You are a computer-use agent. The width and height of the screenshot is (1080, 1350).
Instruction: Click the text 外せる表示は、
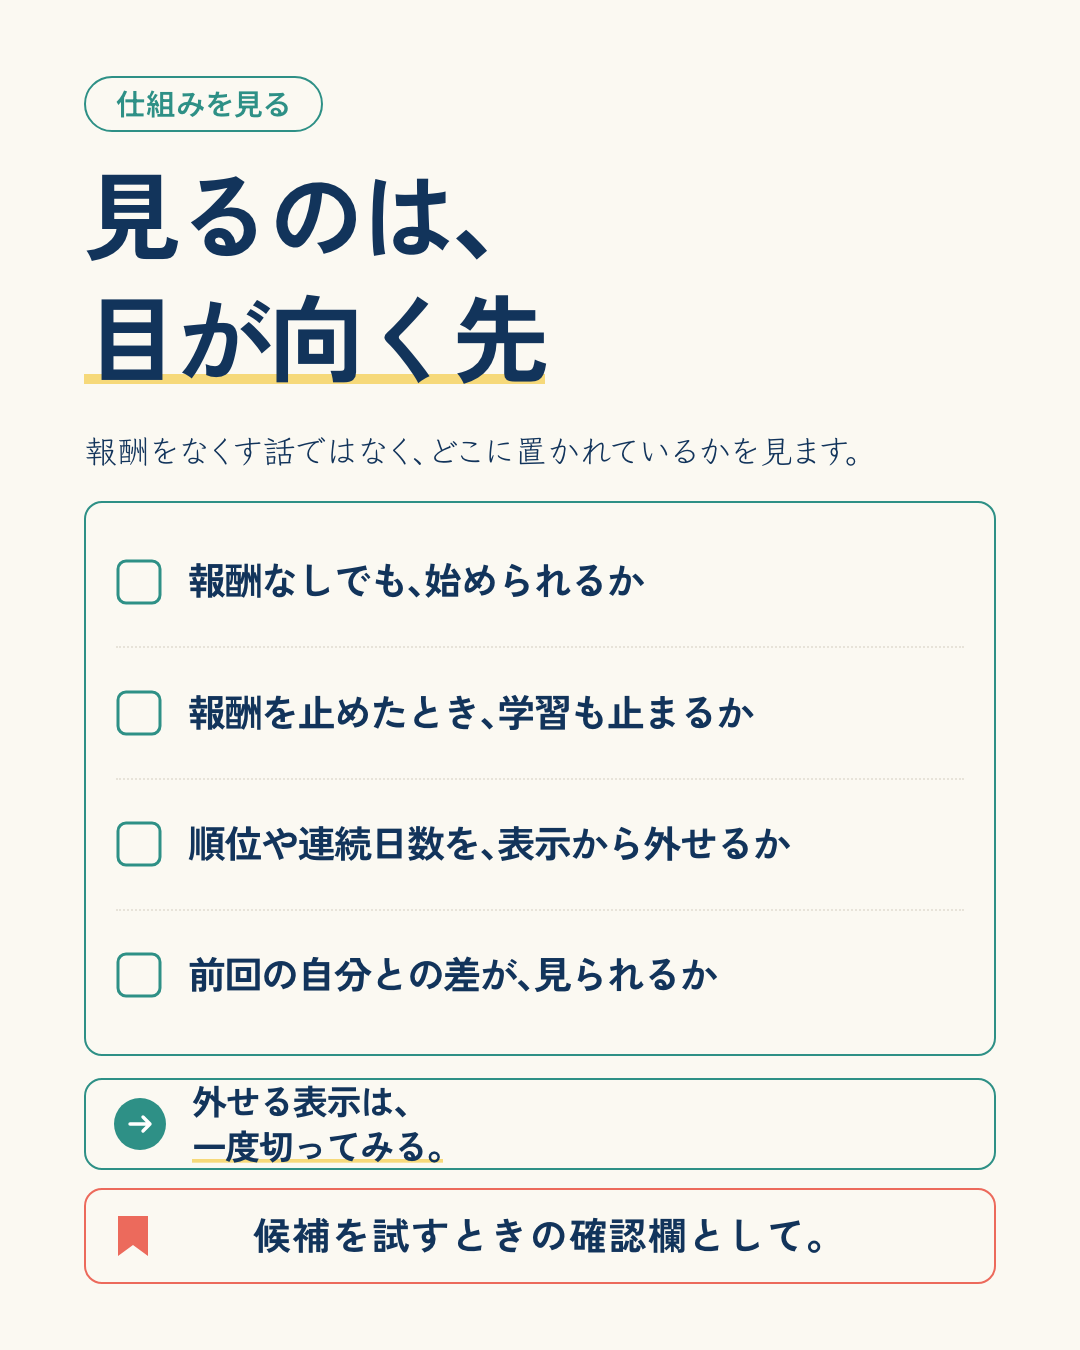click(301, 1102)
